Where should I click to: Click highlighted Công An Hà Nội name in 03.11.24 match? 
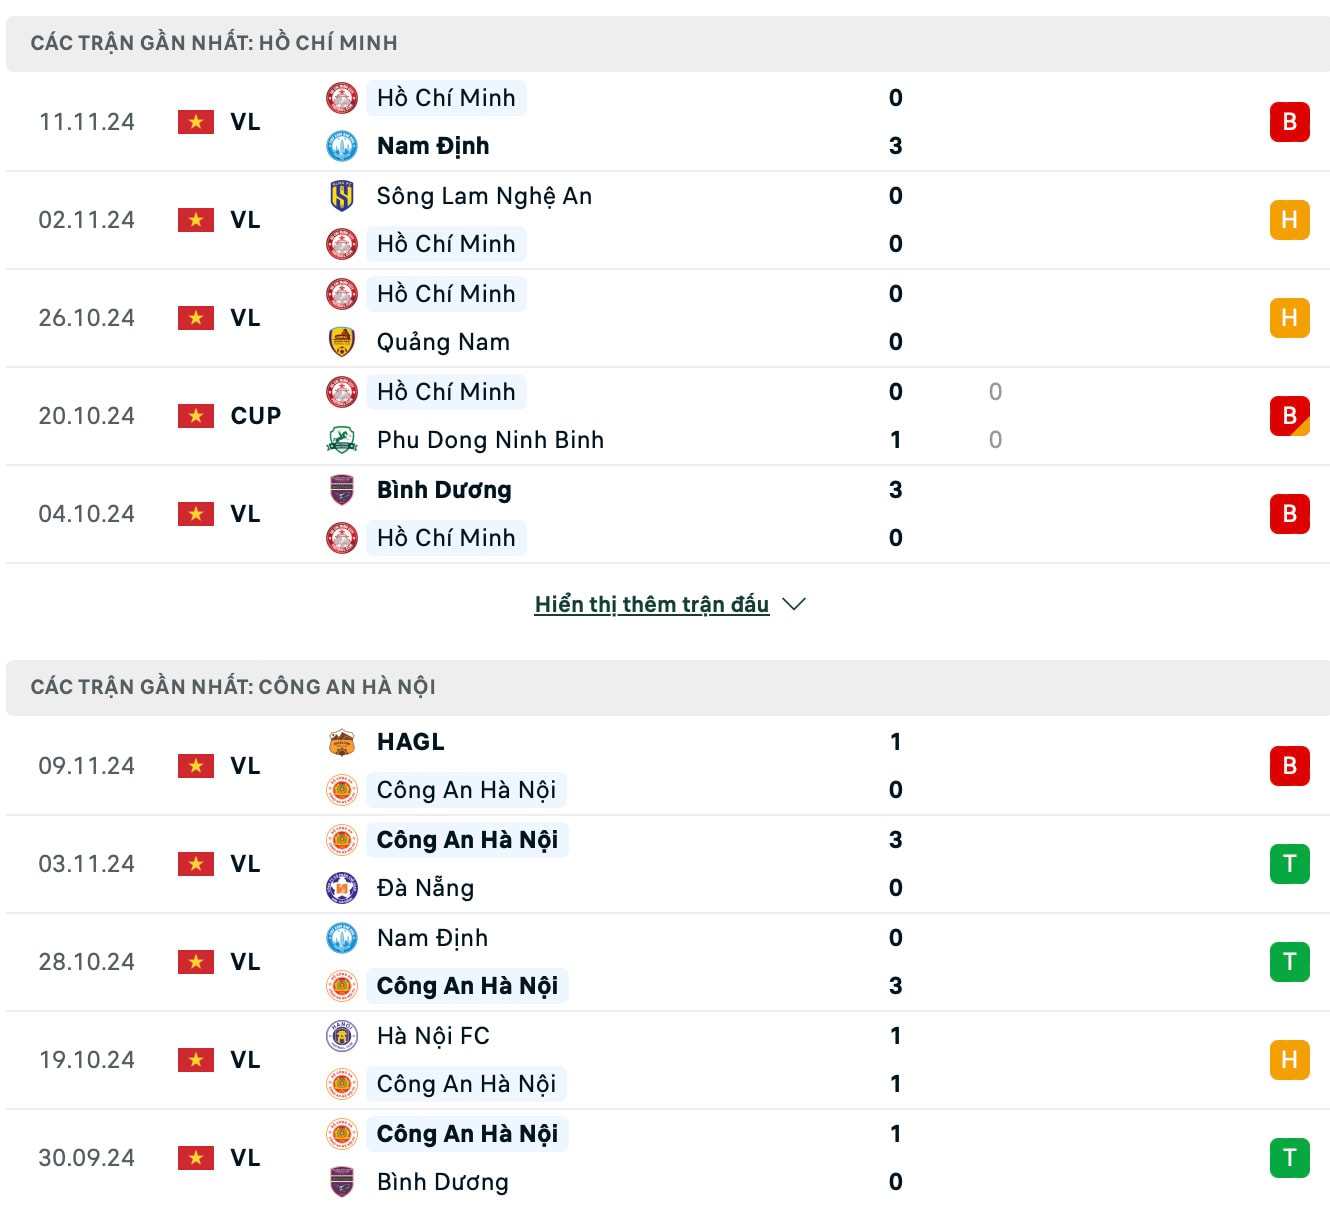(467, 840)
